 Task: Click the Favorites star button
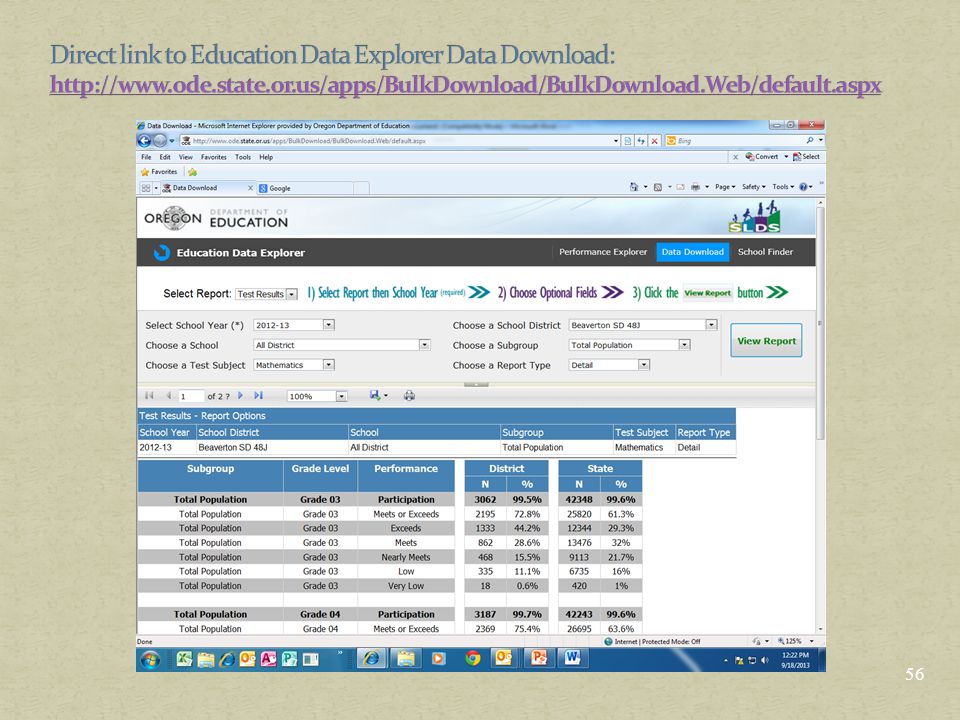click(159, 172)
